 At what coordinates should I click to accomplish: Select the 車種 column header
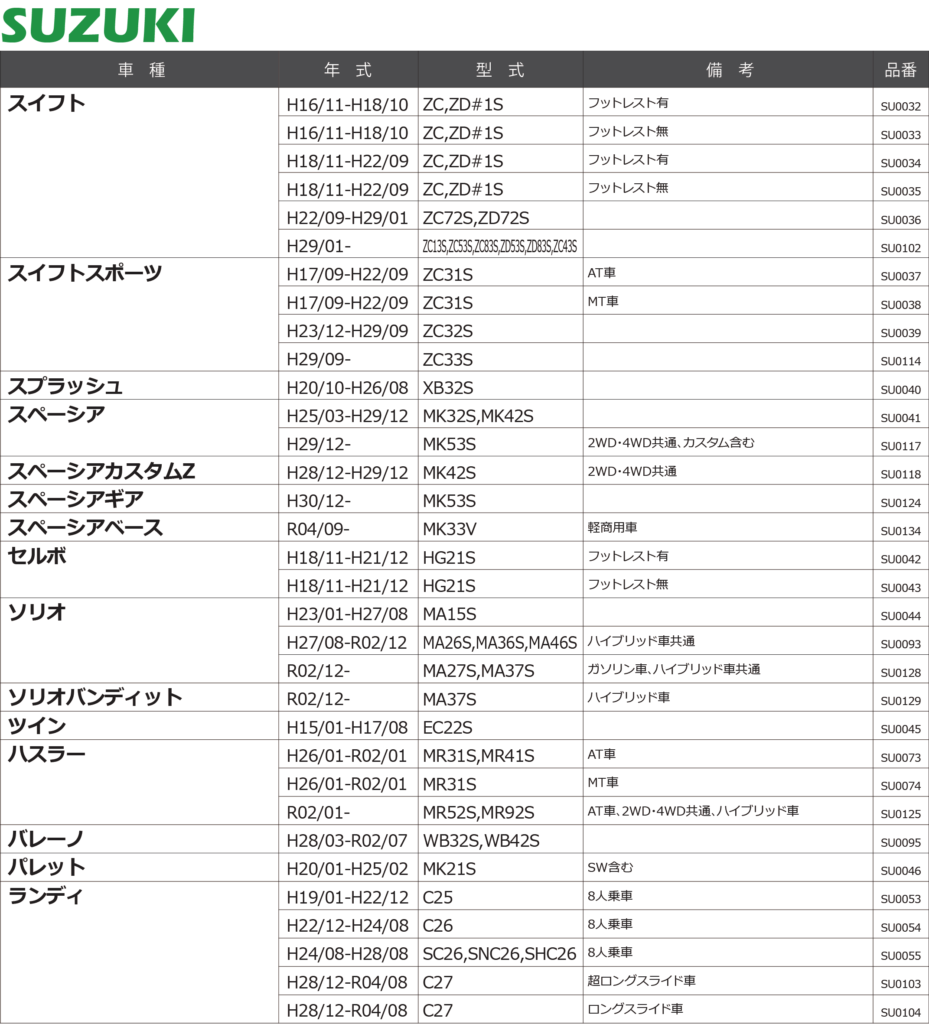(141, 70)
